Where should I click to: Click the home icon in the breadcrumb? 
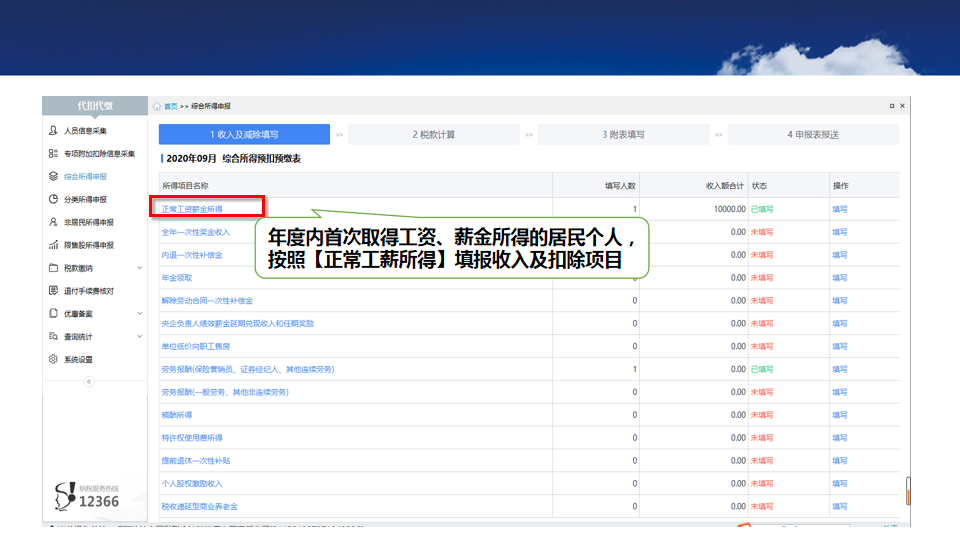(x=157, y=106)
